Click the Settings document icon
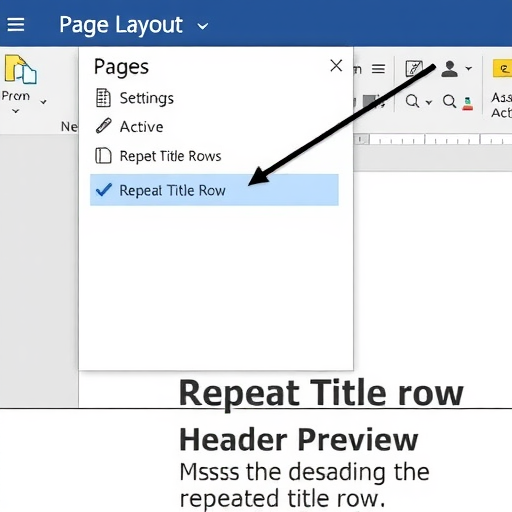This screenshot has height=512, width=512. pos(103,98)
